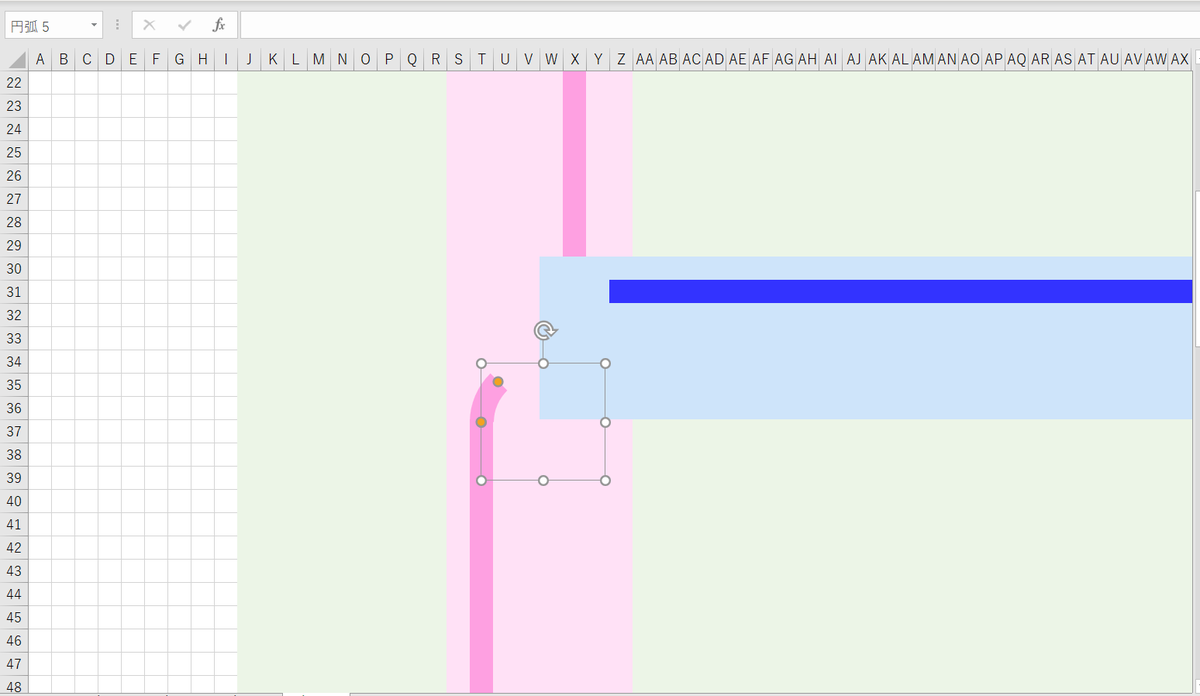The image size is (1200, 696).
Task: Select row 30 header
Action: pos(14,268)
